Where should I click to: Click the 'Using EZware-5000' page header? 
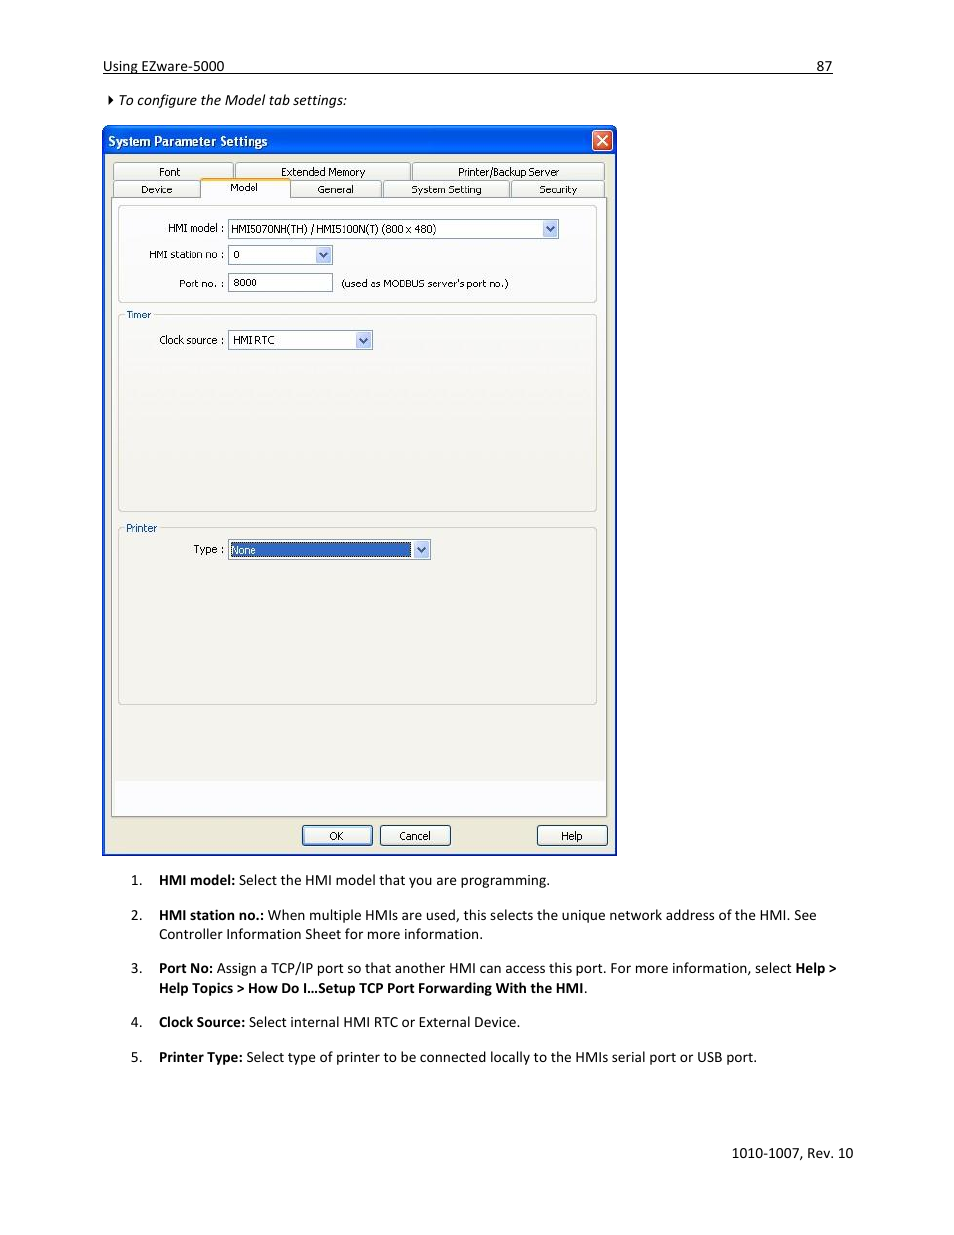(164, 66)
